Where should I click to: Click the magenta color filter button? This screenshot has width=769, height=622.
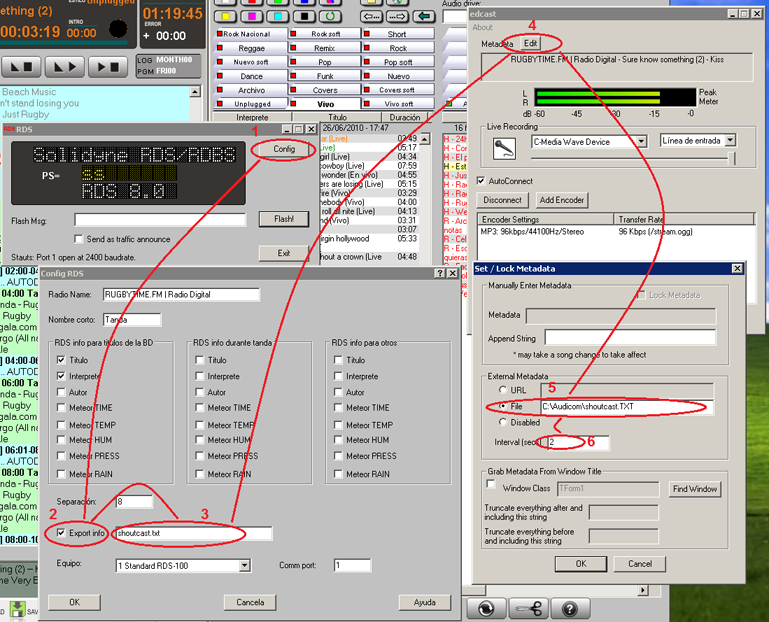(x=252, y=17)
